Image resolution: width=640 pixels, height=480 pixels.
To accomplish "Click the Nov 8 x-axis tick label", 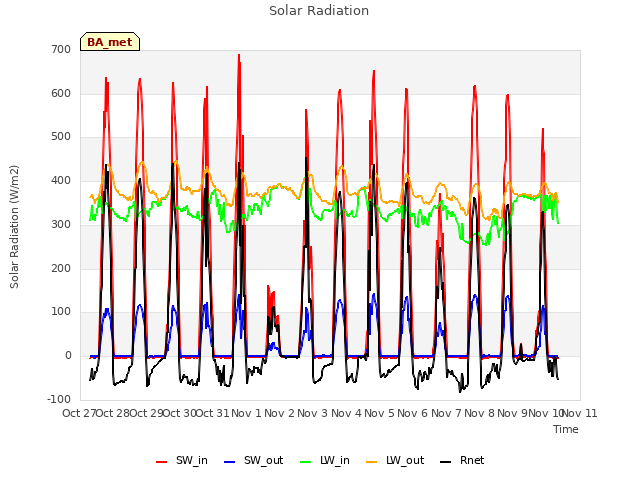I will tap(480, 413).
